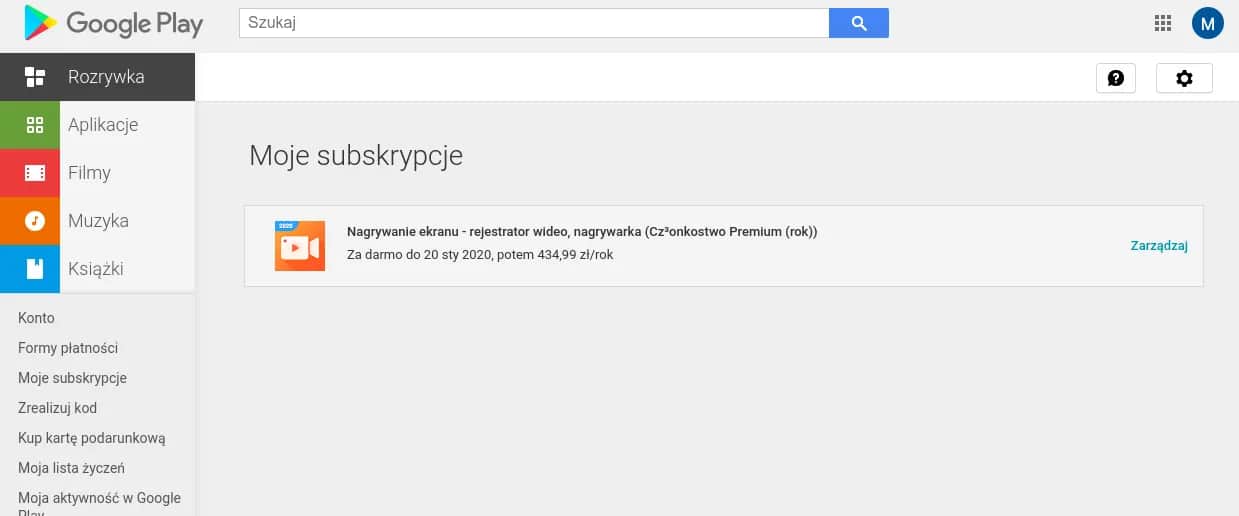Open the settings gear button
Screen dimensions: 1239x516
click(x=1184, y=78)
